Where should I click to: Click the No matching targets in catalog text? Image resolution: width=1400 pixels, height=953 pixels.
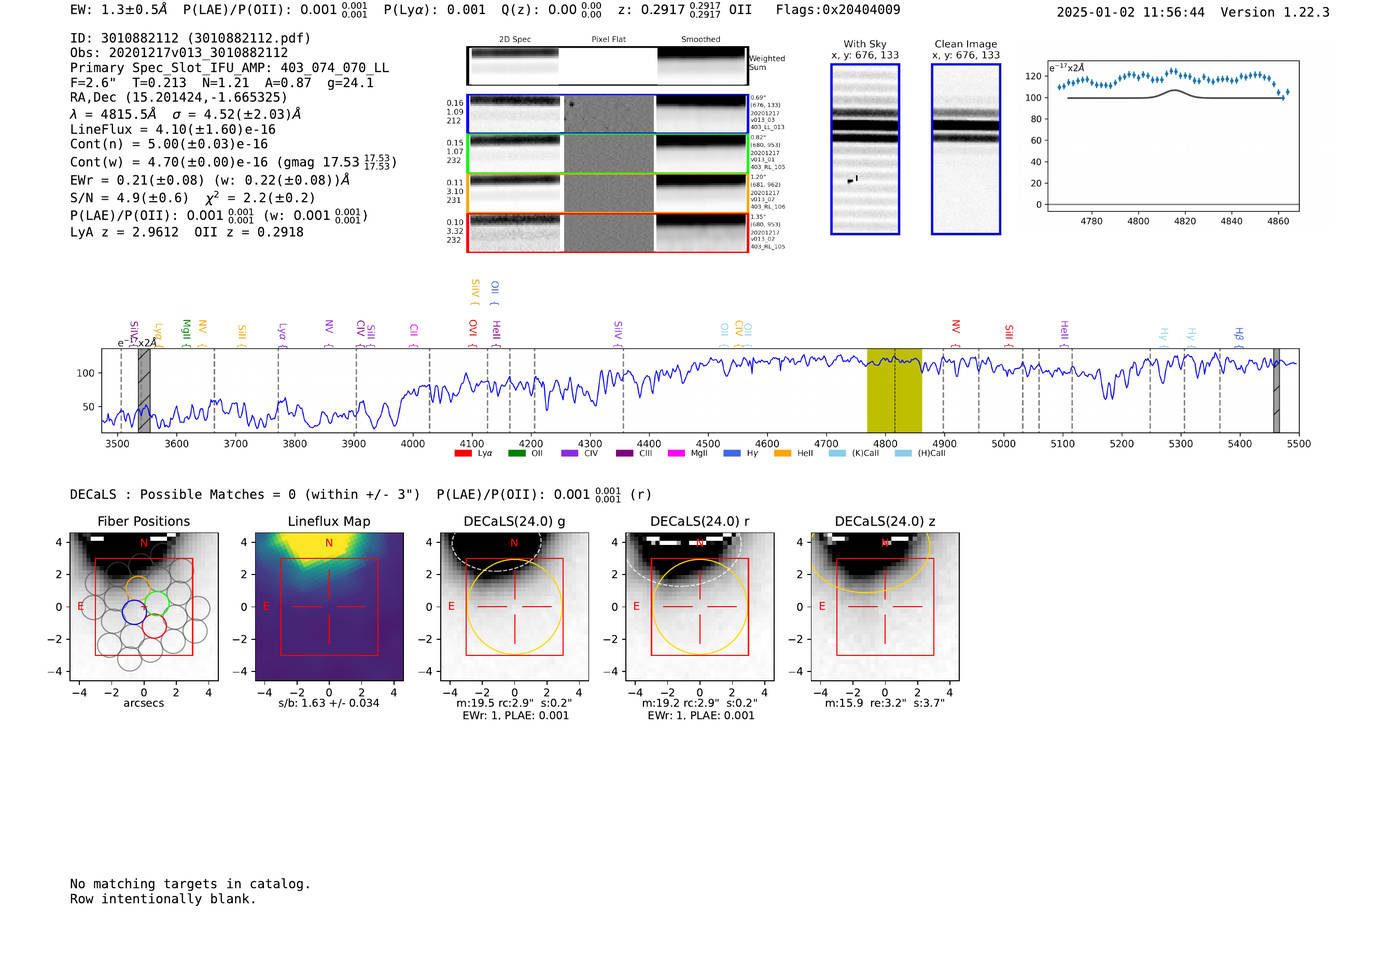(190, 884)
